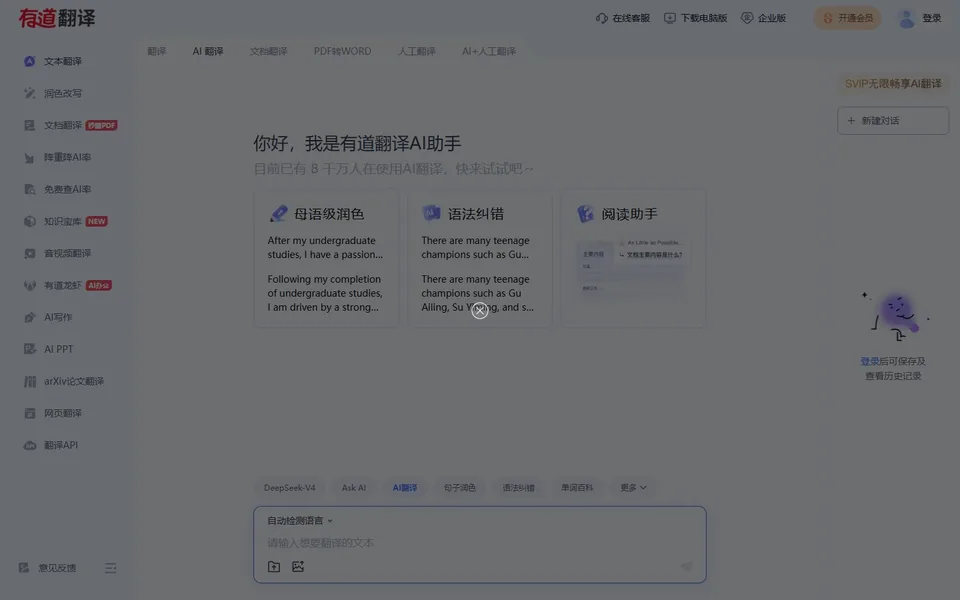
Task: Click the upload file folder icon
Action: (274, 566)
